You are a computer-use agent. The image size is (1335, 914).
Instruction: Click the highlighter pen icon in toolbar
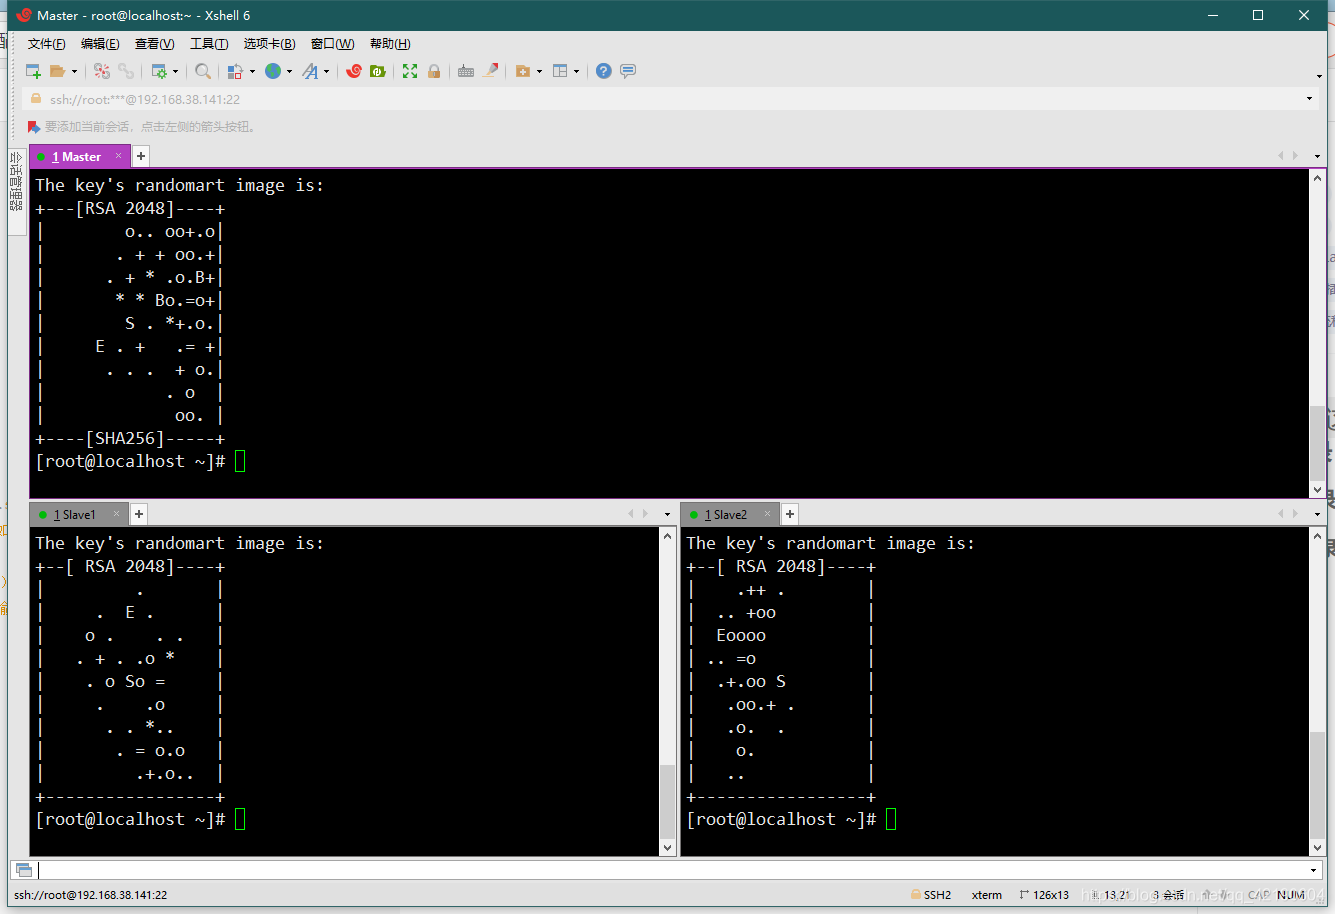[490, 71]
